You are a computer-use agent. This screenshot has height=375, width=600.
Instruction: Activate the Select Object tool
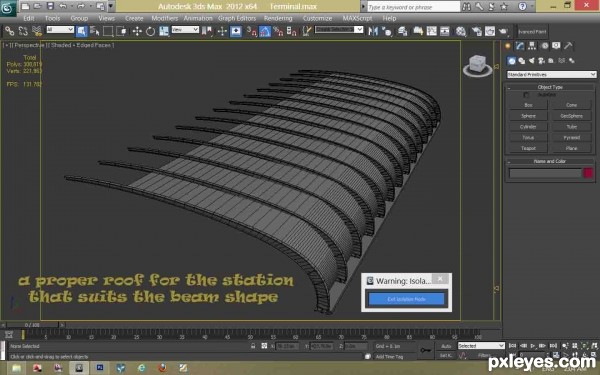(81, 31)
